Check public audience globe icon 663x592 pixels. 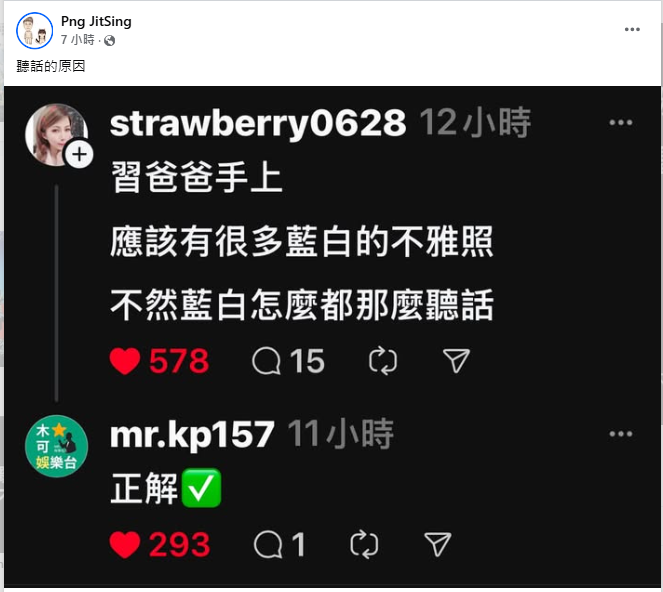coord(110,41)
